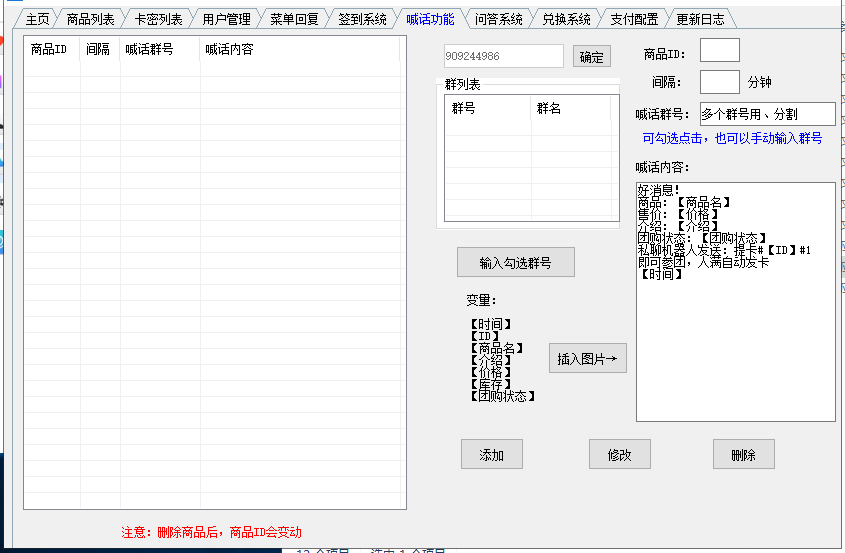Switch to the 签到系统 tab

[362, 19]
